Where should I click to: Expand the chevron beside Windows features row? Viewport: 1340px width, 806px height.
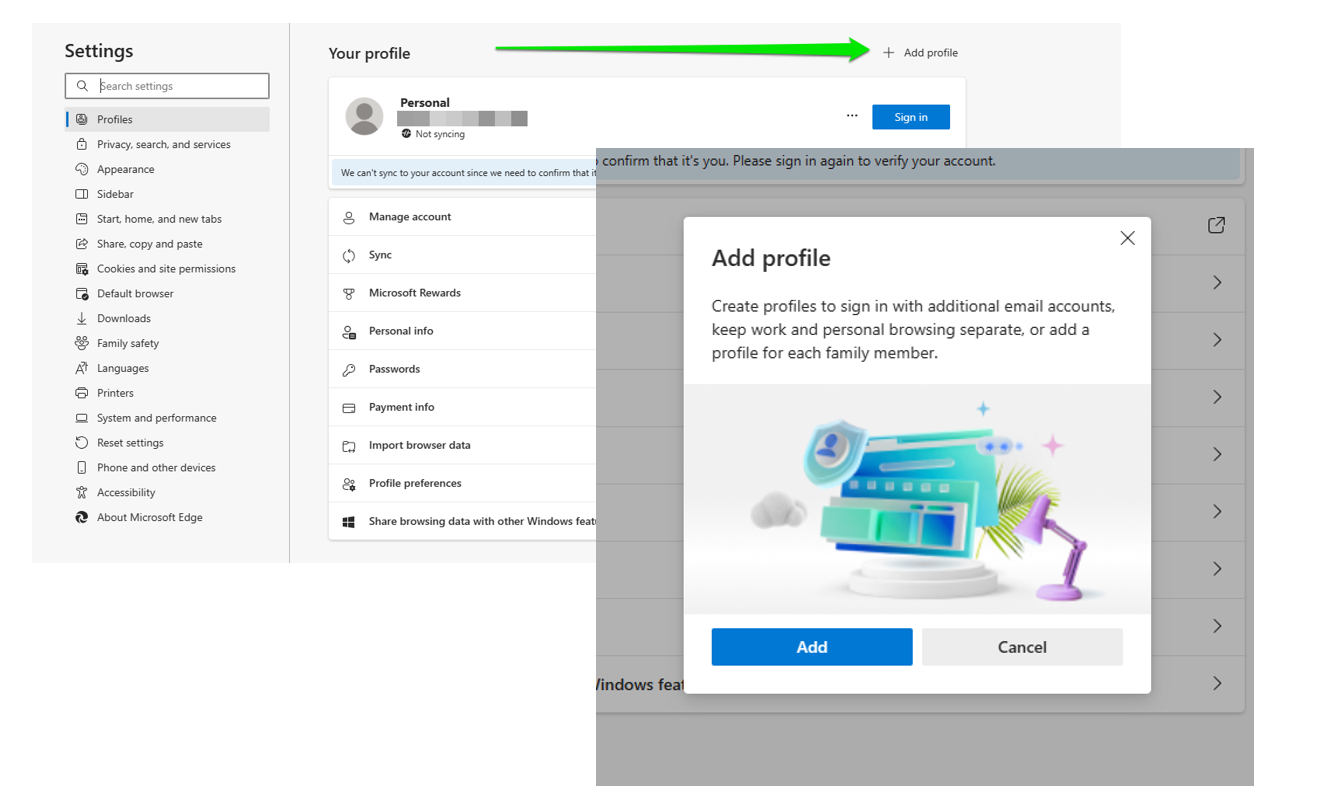[x=1217, y=684]
